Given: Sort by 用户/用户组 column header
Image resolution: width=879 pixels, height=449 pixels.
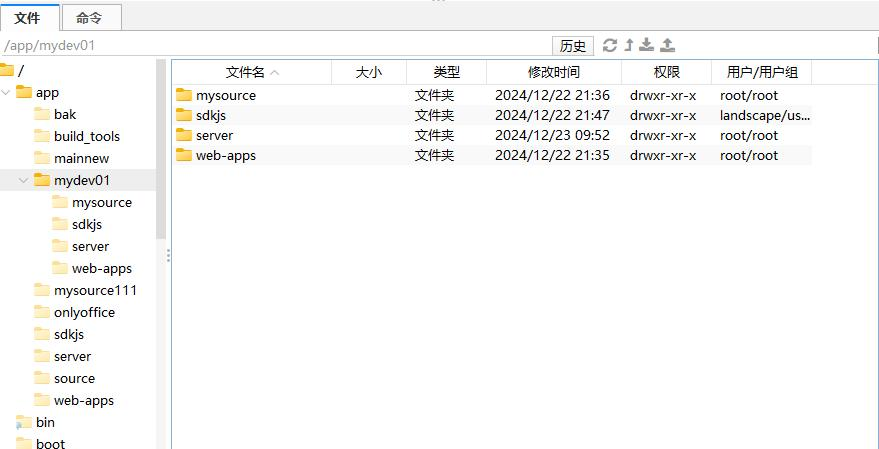Looking at the screenshot, I should pos(762,72).
